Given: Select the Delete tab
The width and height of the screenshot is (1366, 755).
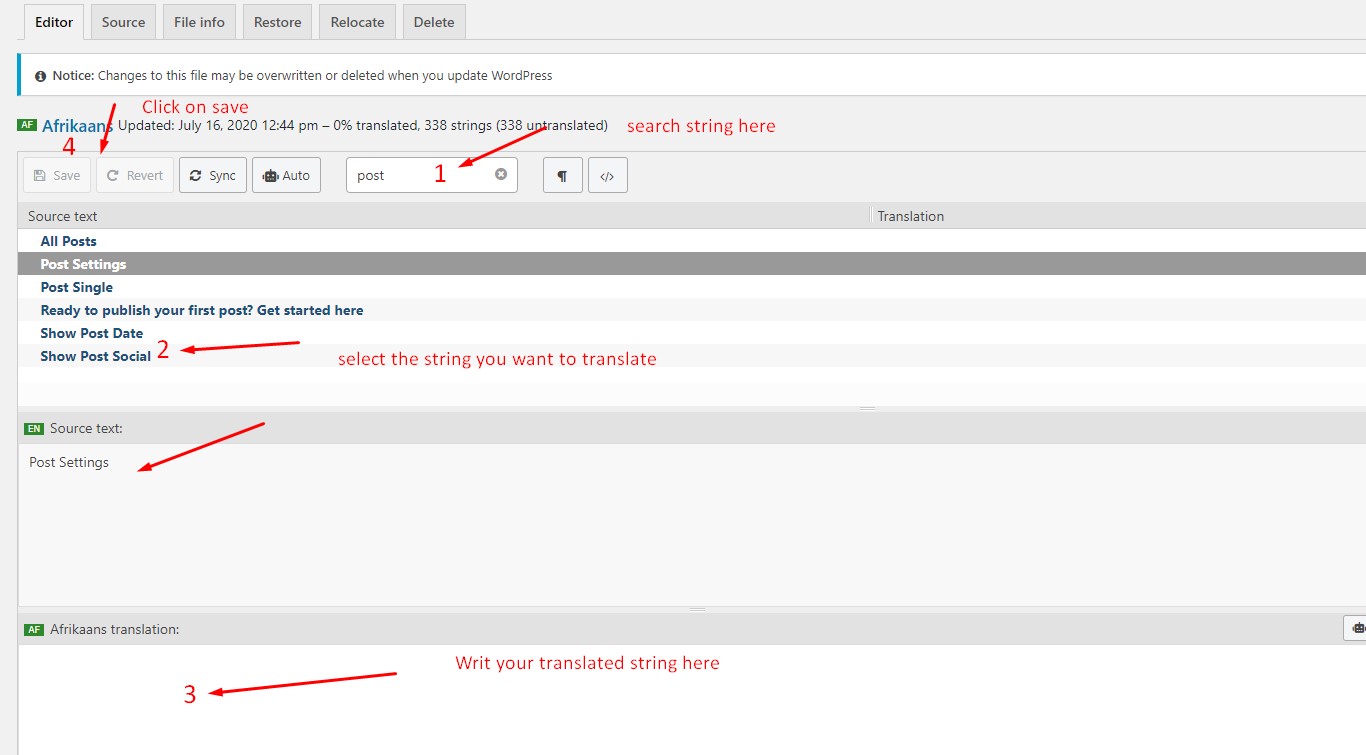Looking at the screenshot, I should pos(434,22).
